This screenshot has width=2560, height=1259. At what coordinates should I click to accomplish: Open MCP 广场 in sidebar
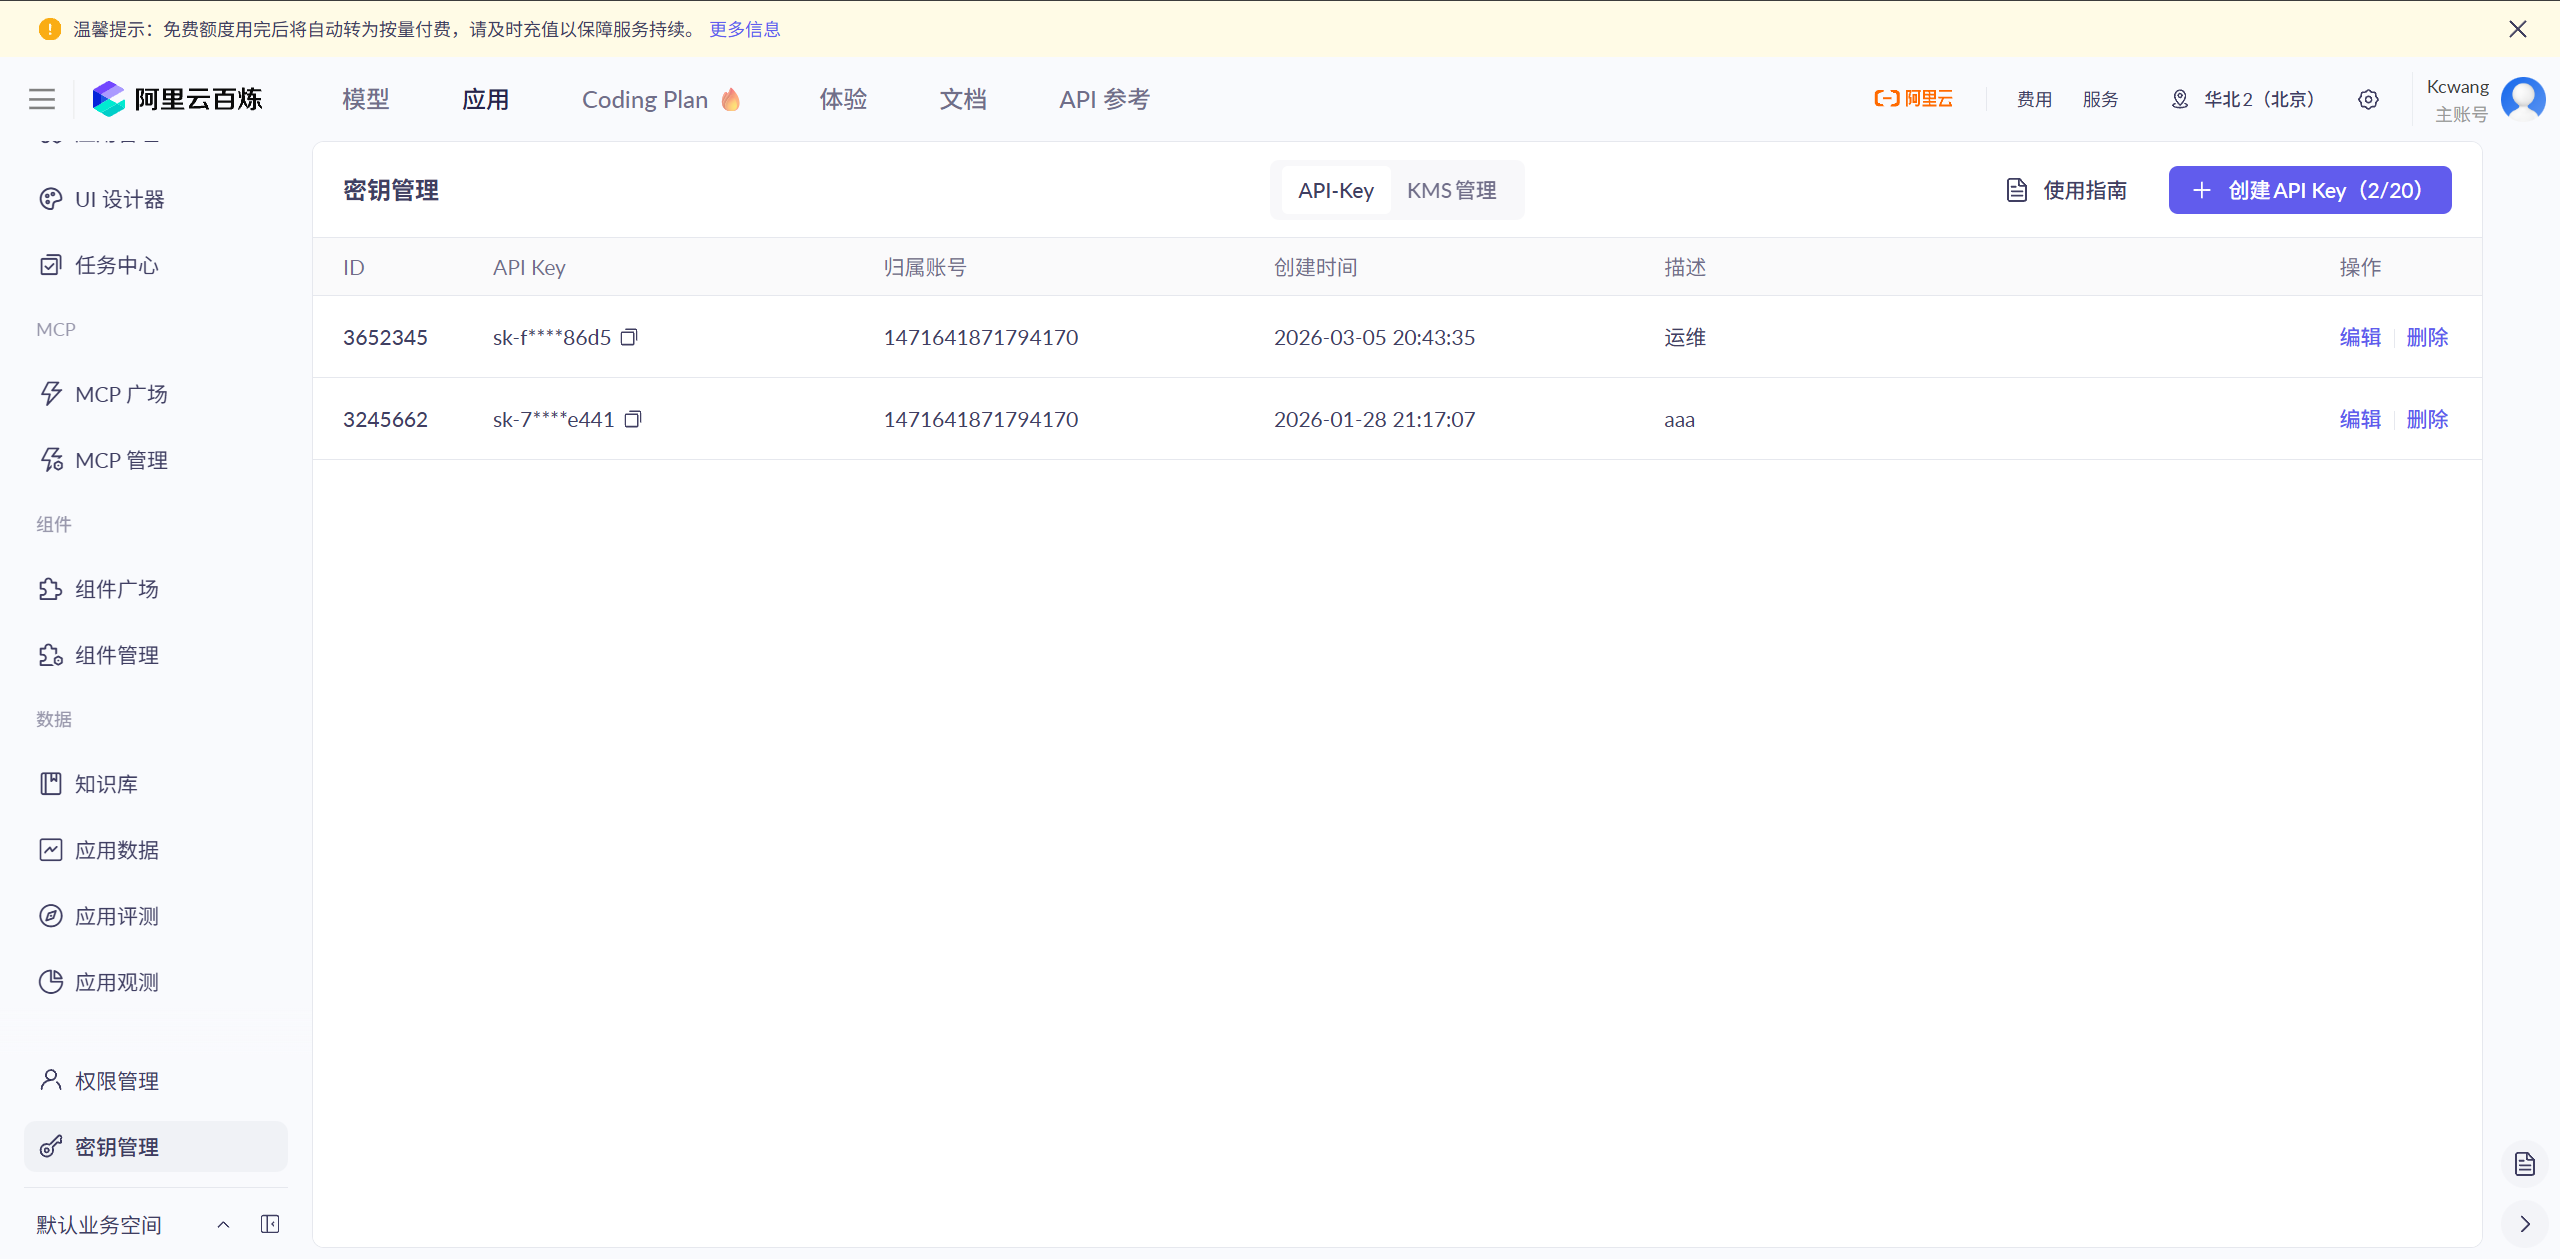(121, 394)
